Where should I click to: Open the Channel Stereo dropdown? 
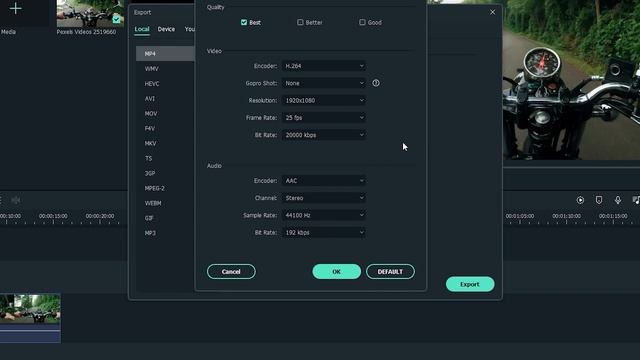[324, 198]
